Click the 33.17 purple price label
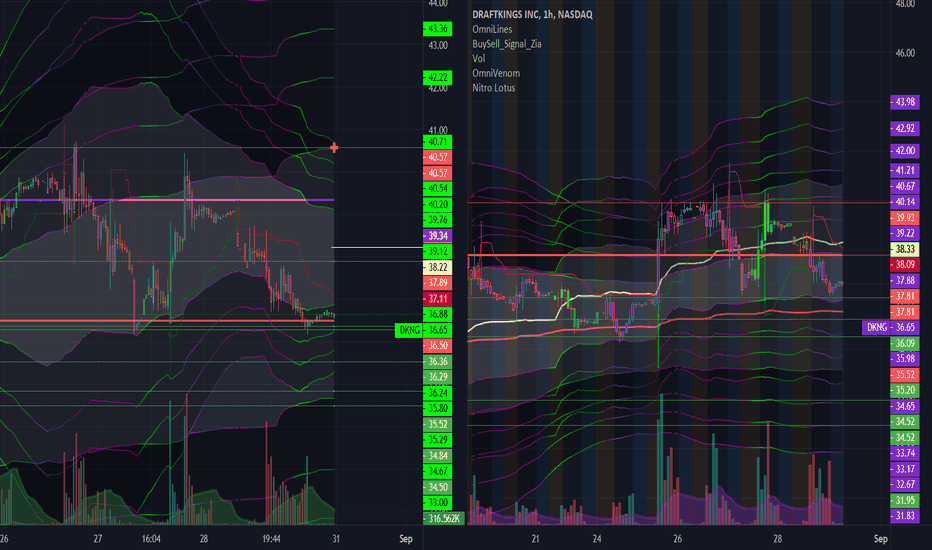 click(905, 469)
